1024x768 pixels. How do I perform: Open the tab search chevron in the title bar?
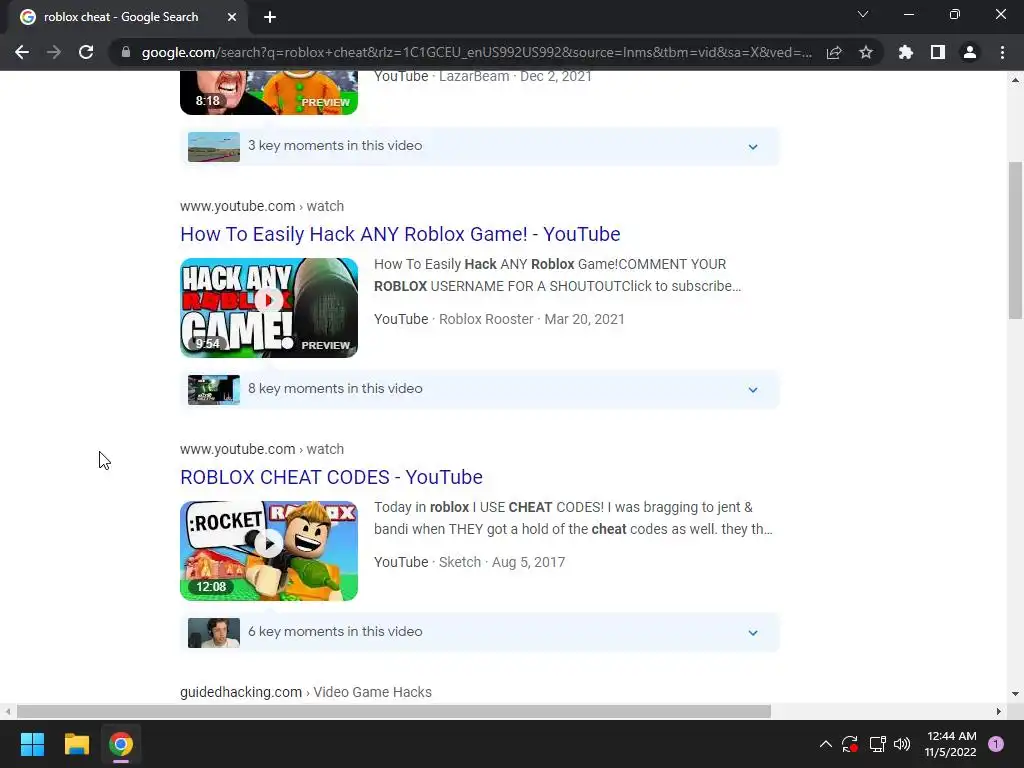click(863, 14)
